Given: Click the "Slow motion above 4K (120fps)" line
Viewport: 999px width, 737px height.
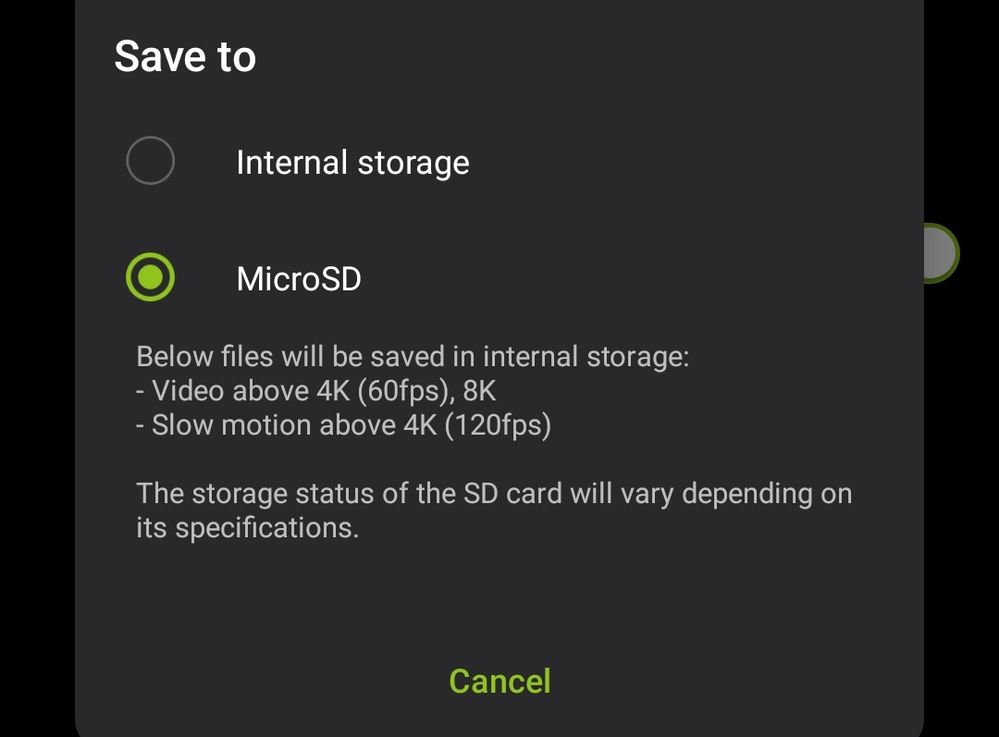Looking at the screenshot, I should (x=343, y=425).
